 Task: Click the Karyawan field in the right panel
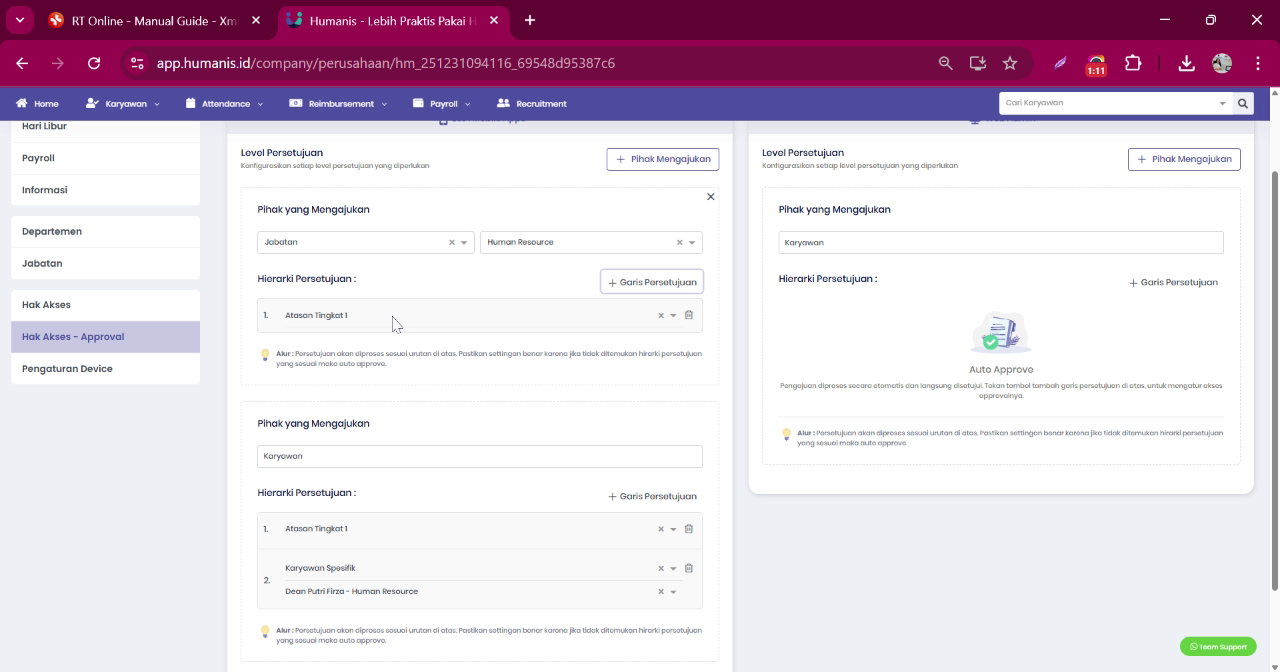click(1001, 242)
